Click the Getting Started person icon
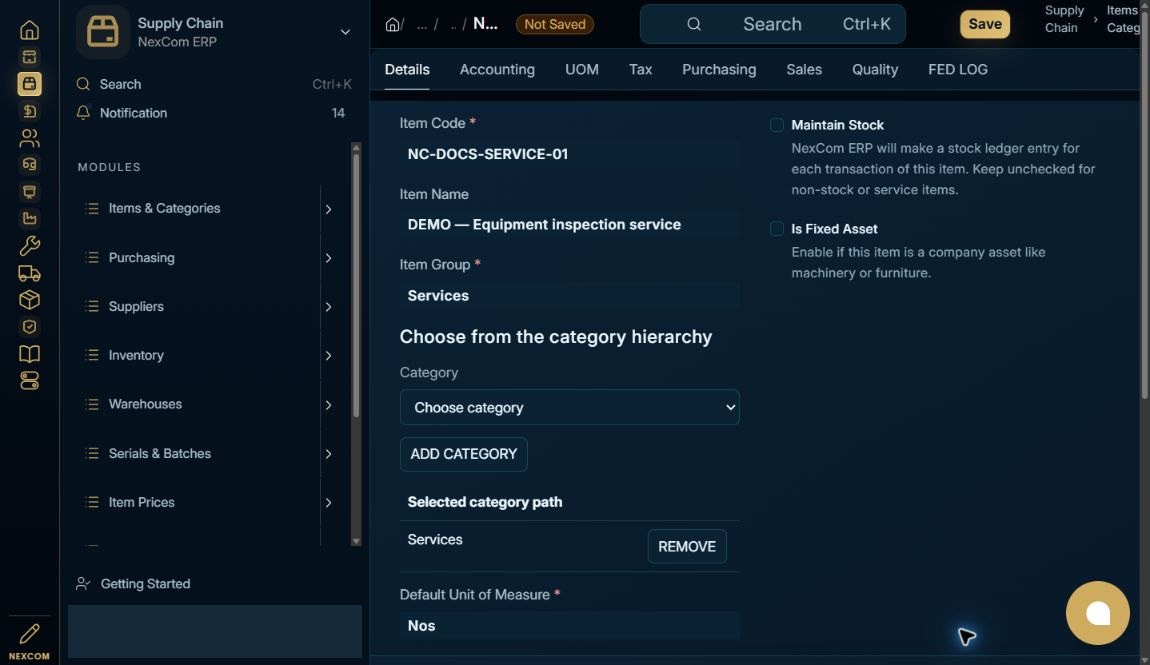This screenshot has width=1150, height=665. (83, 584)
